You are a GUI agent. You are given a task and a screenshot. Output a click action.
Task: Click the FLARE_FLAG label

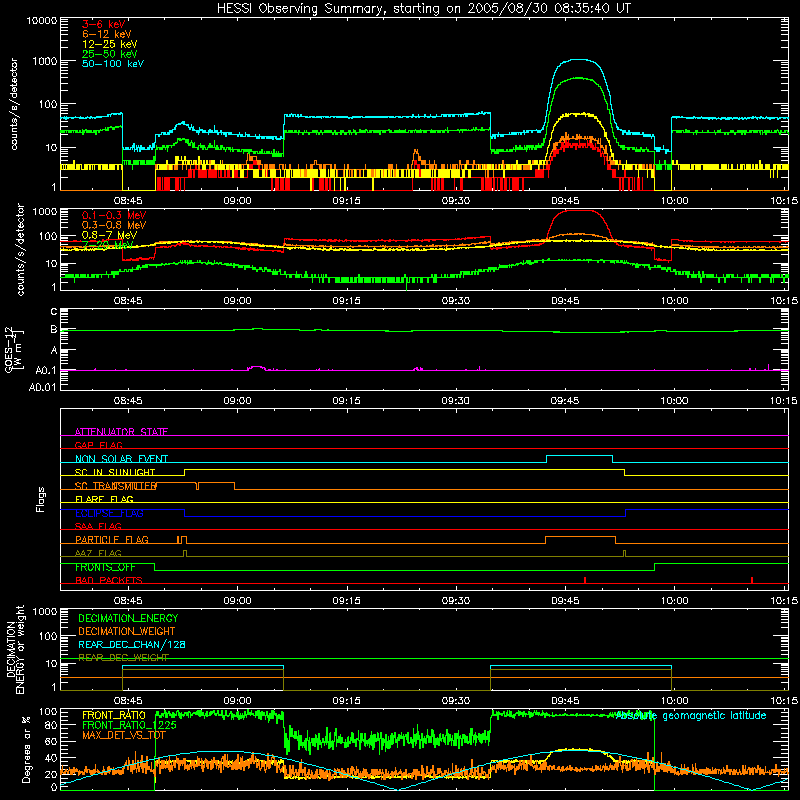[104, 499]
